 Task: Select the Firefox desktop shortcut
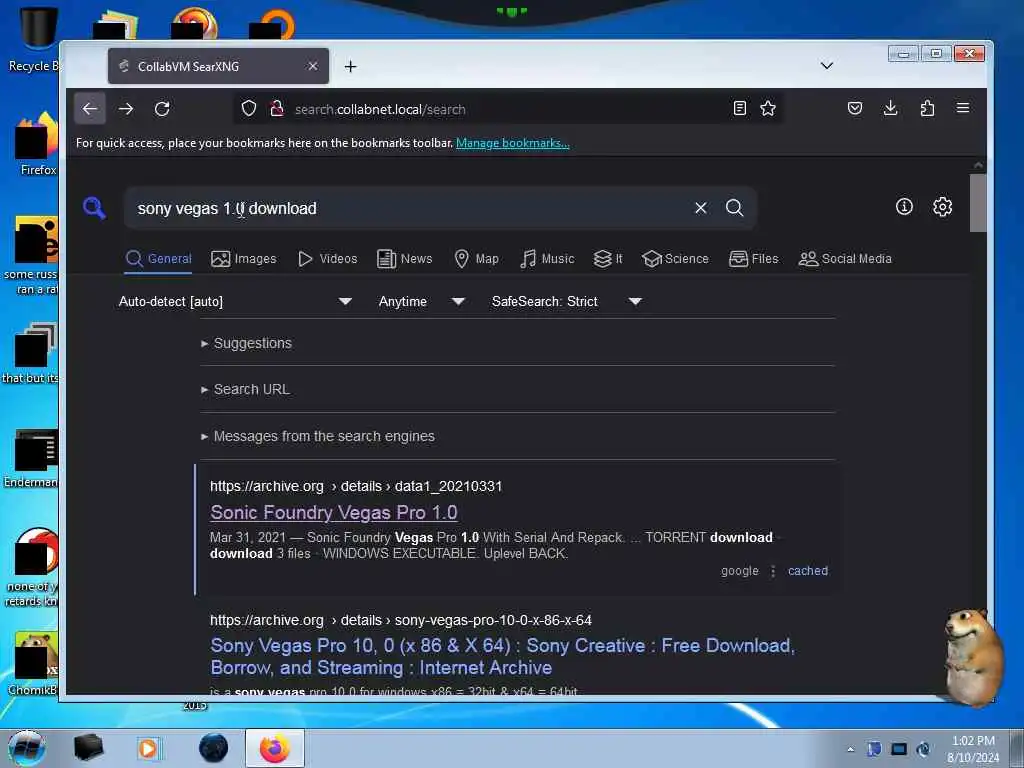point(38,144)
